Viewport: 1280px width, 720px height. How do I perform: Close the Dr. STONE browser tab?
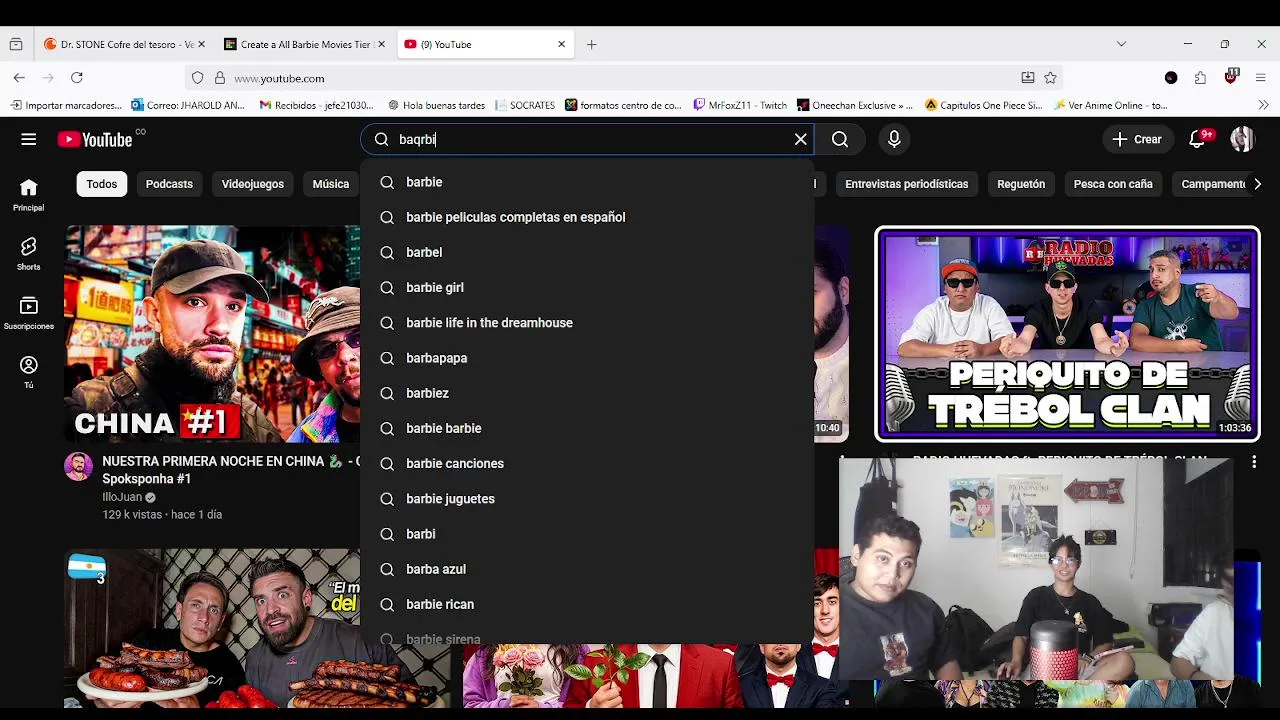click(201, 44)
